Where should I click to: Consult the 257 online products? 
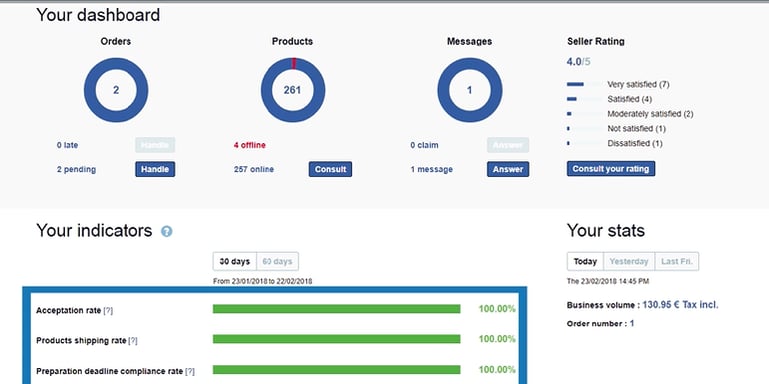point(330,169)
